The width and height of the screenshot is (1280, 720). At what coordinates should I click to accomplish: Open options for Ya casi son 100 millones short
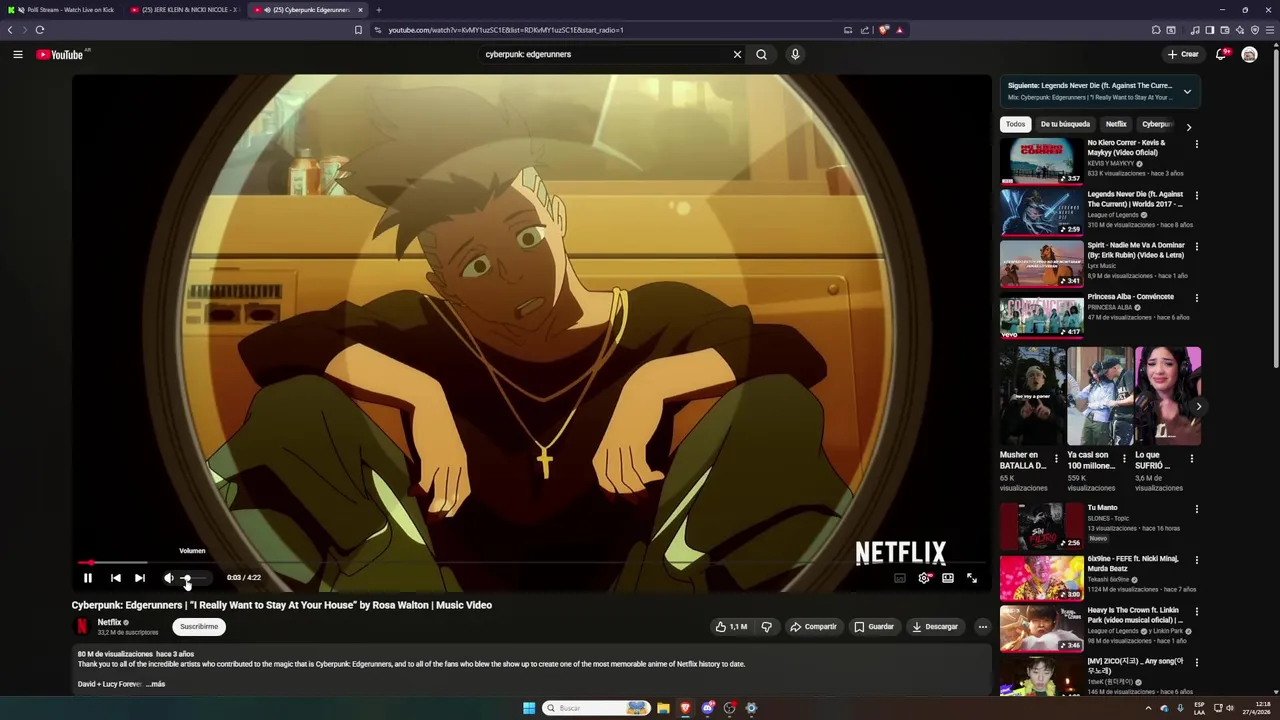point(1124,459)
